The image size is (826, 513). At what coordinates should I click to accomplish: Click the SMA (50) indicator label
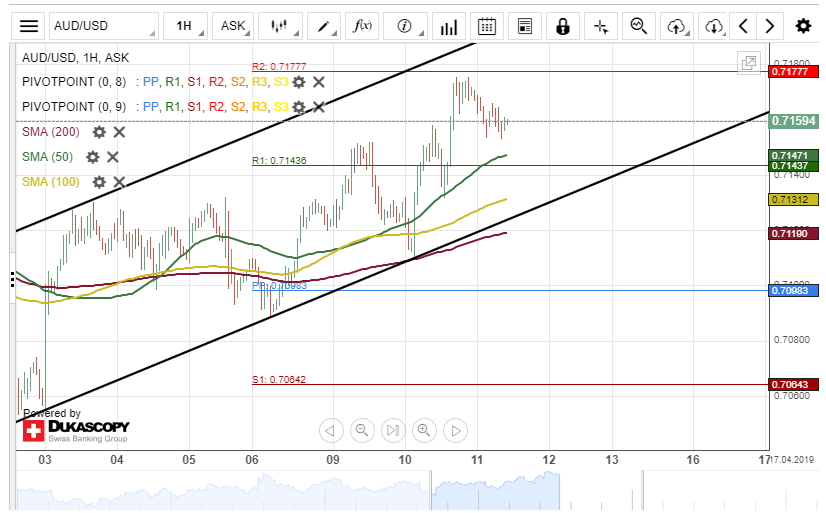(x=47, y=157)
